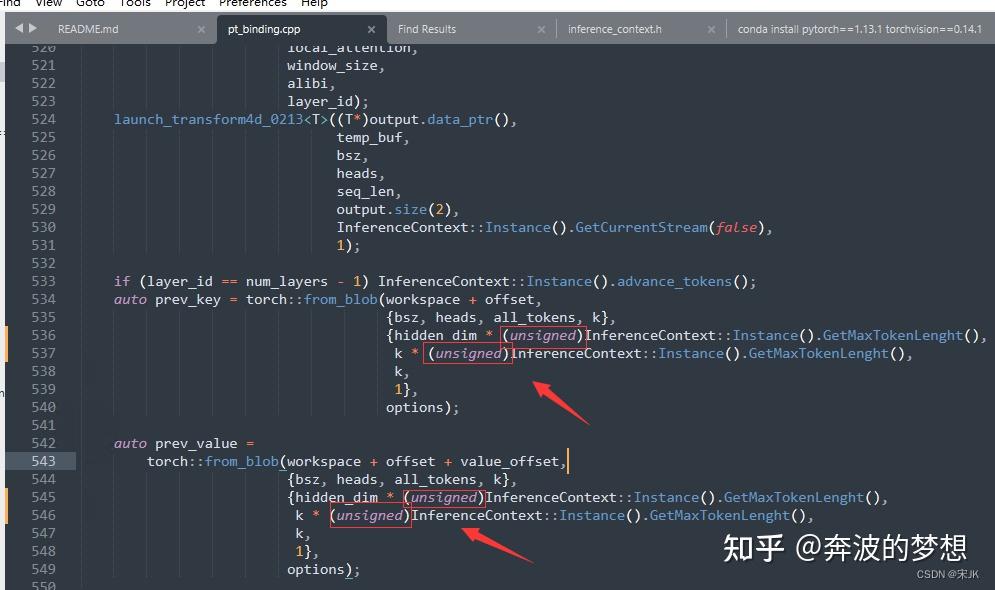Click 'options);' on line 549
Viewport: 995px width, 590px height.
pyautogui.click(x=324, y=570)
